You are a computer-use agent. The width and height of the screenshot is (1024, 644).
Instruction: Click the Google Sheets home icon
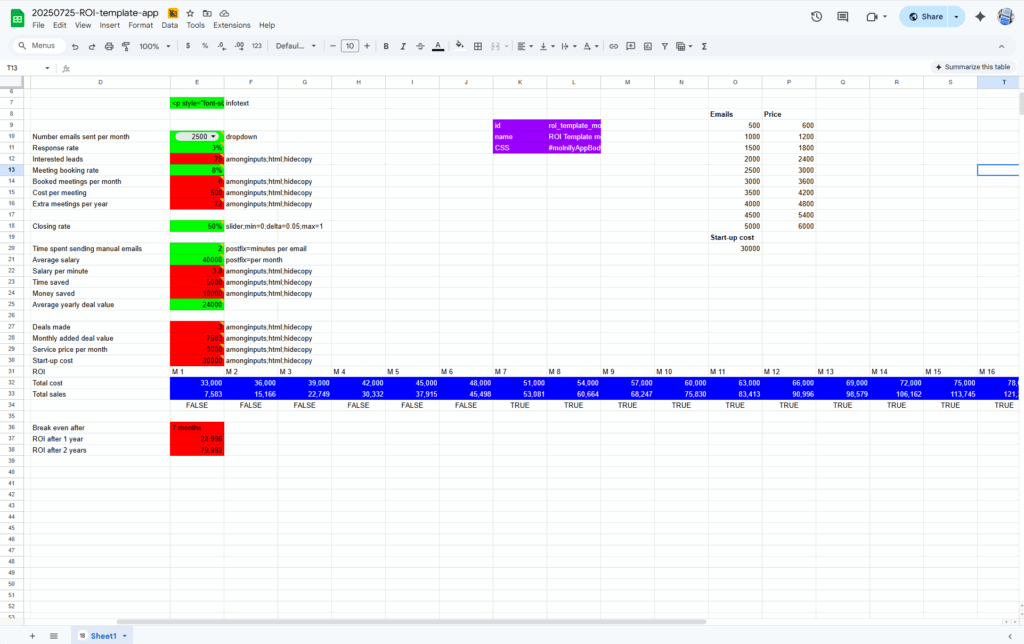[x=17, y=18]
